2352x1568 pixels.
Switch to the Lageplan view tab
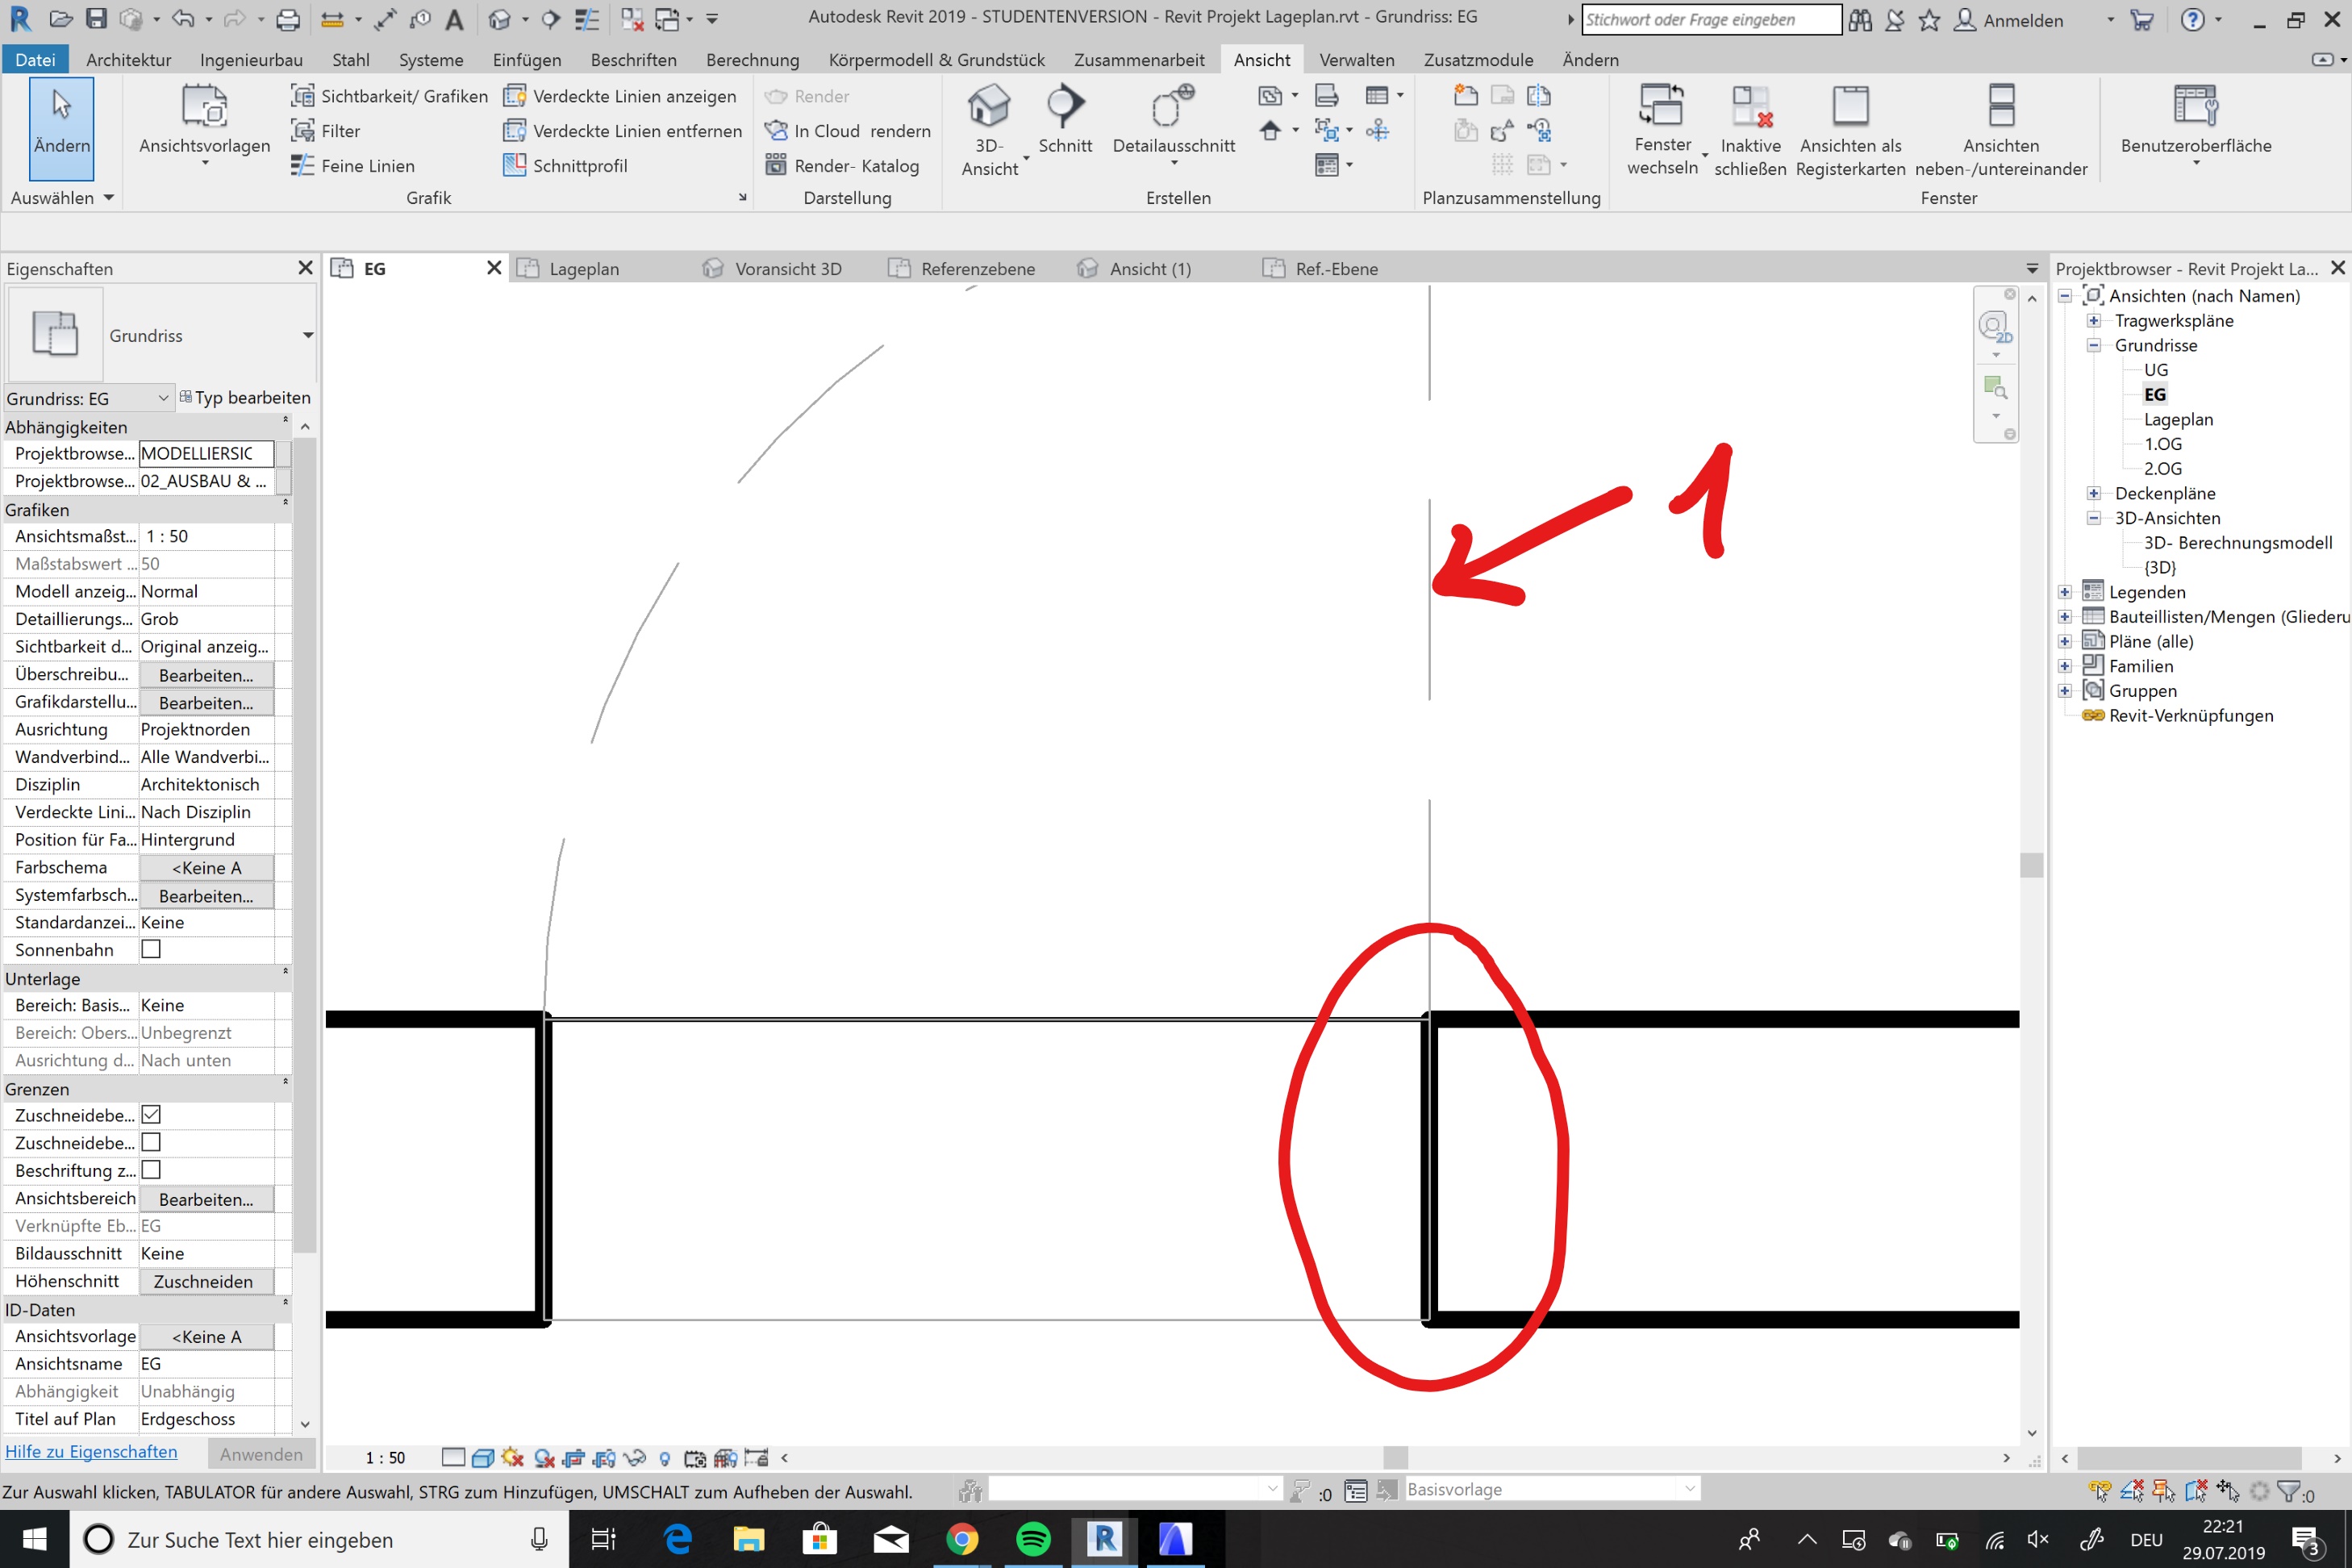point(584,268)
